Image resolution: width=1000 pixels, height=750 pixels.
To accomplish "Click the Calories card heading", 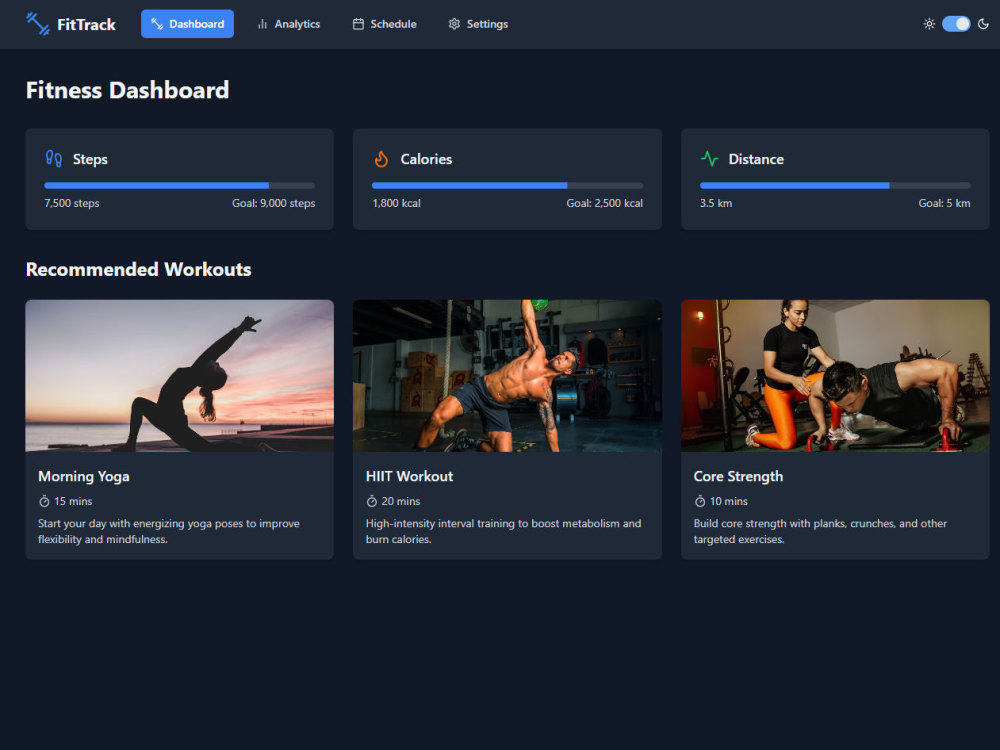I will (x=426, y=159).
